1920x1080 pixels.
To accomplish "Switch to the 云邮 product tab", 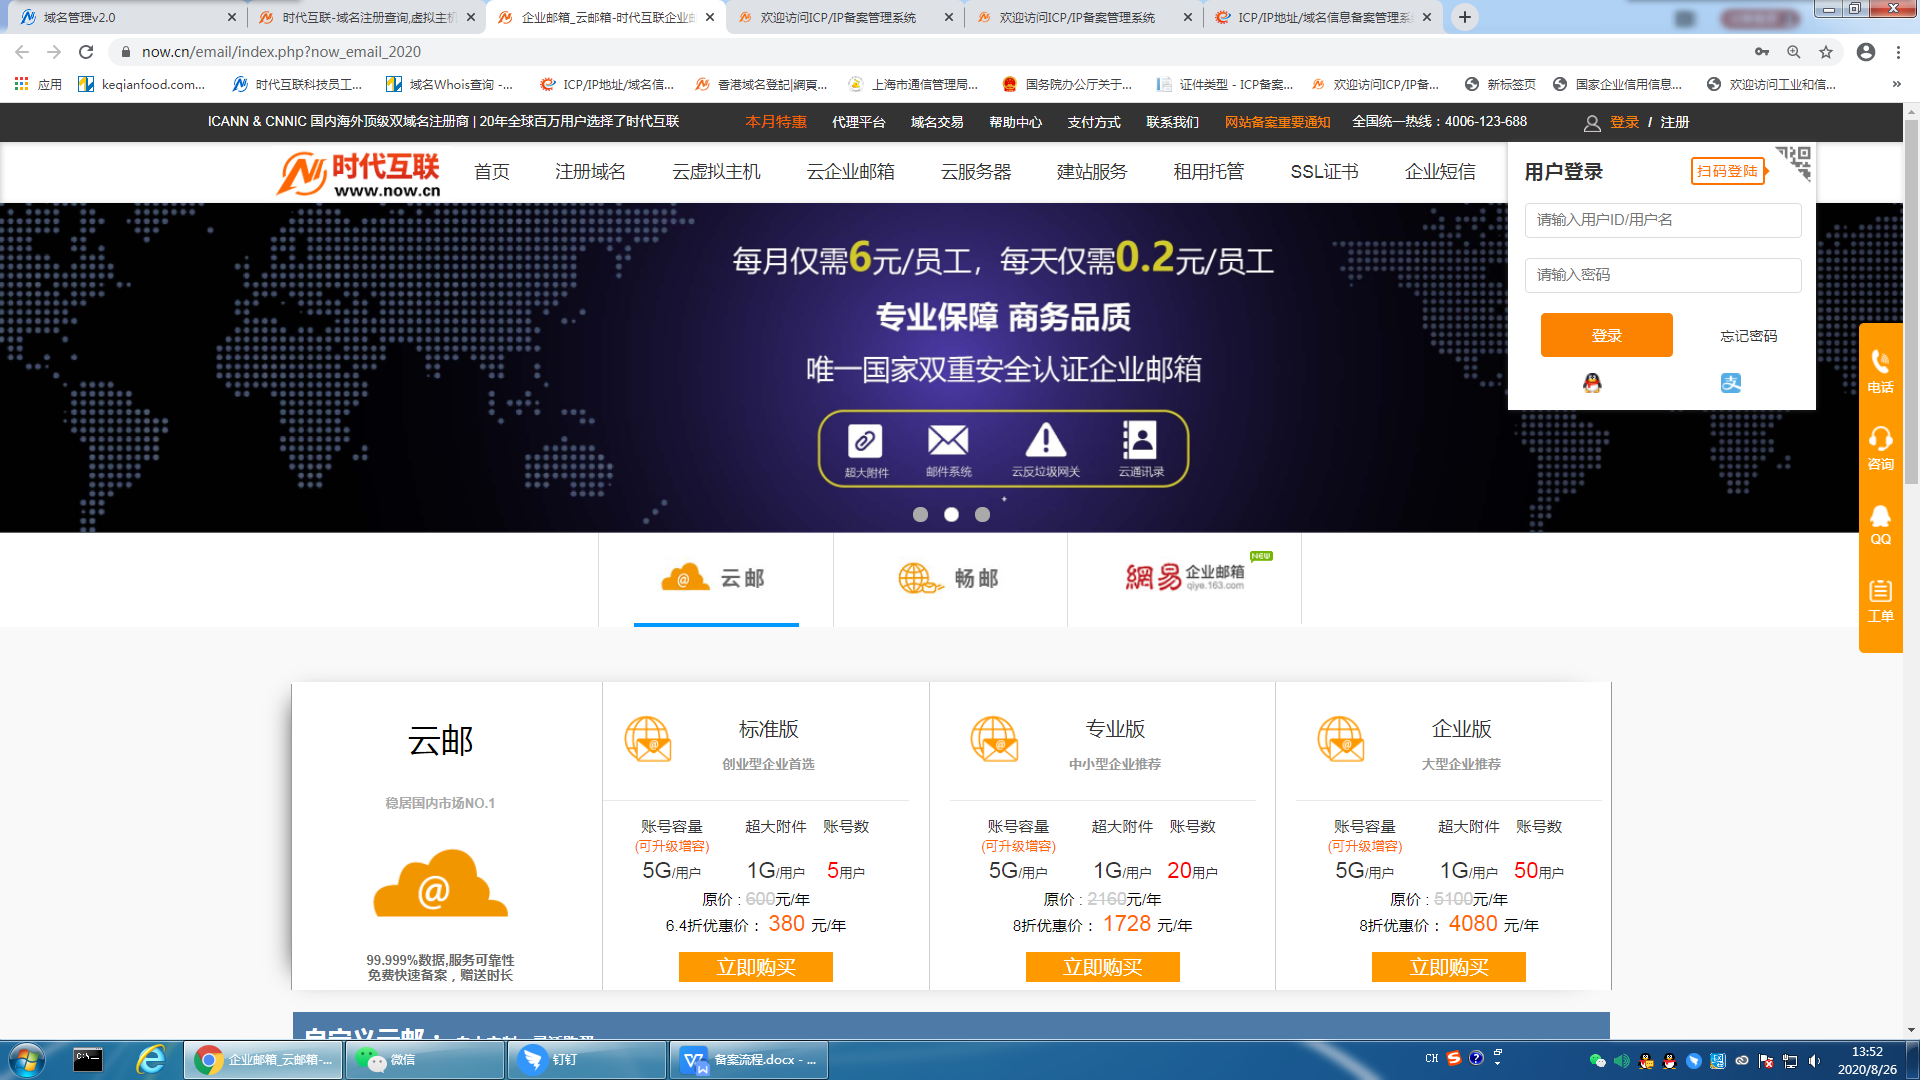I will 716,579.
